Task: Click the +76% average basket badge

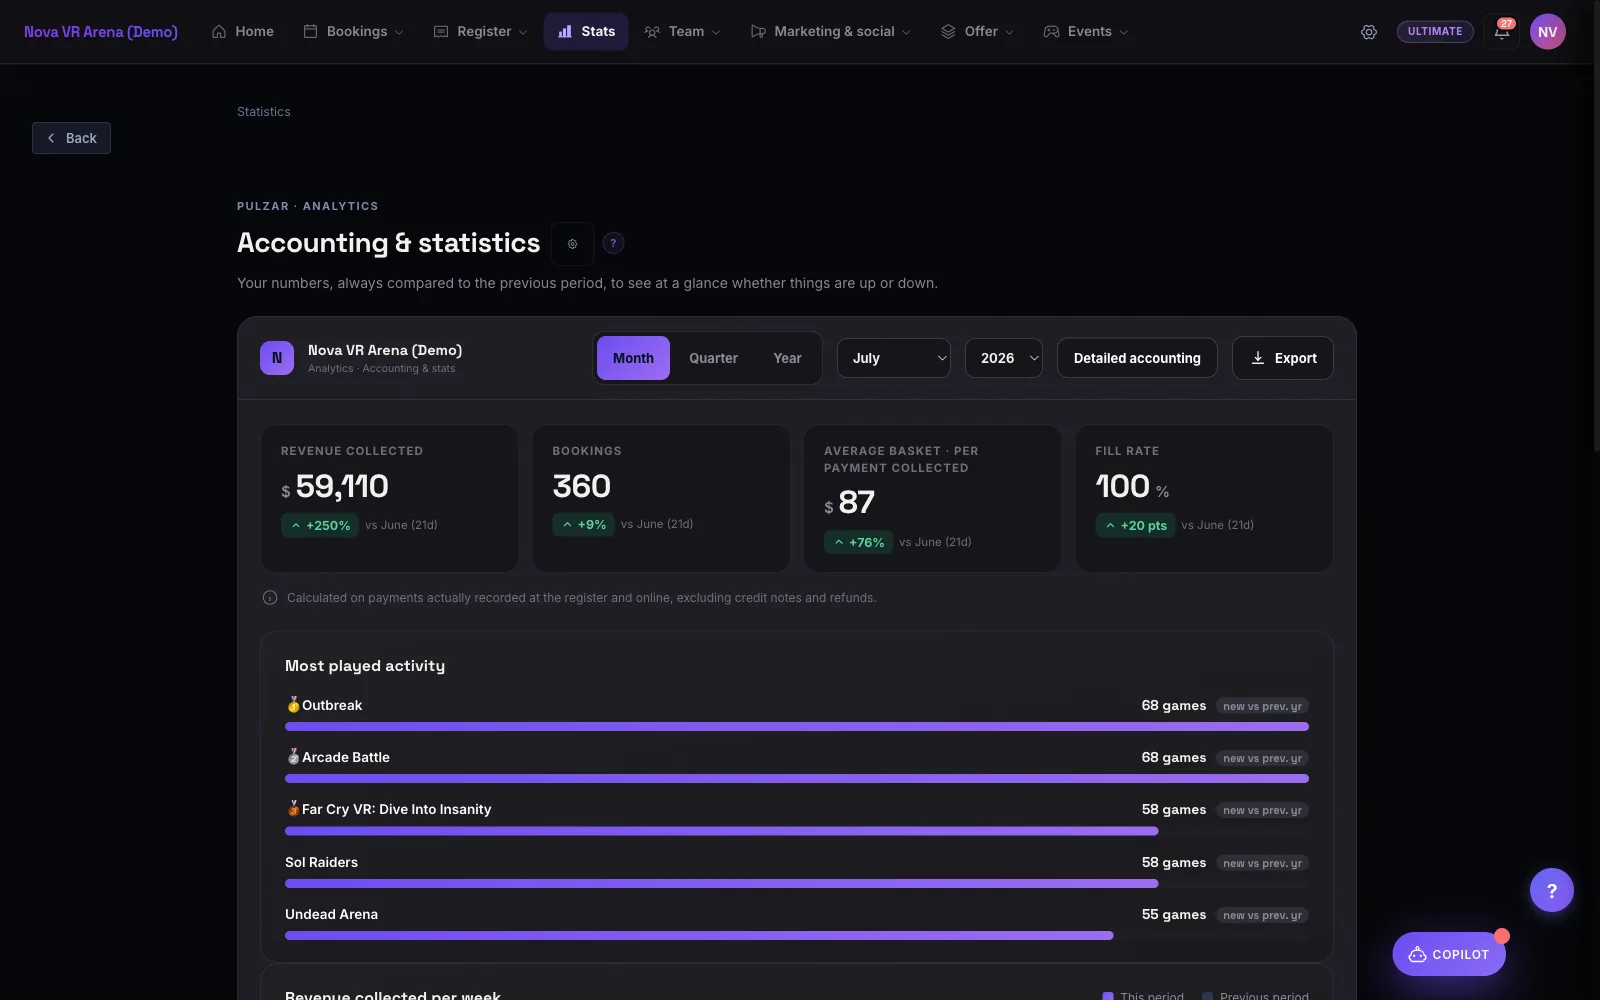Action: pos(858,542)
